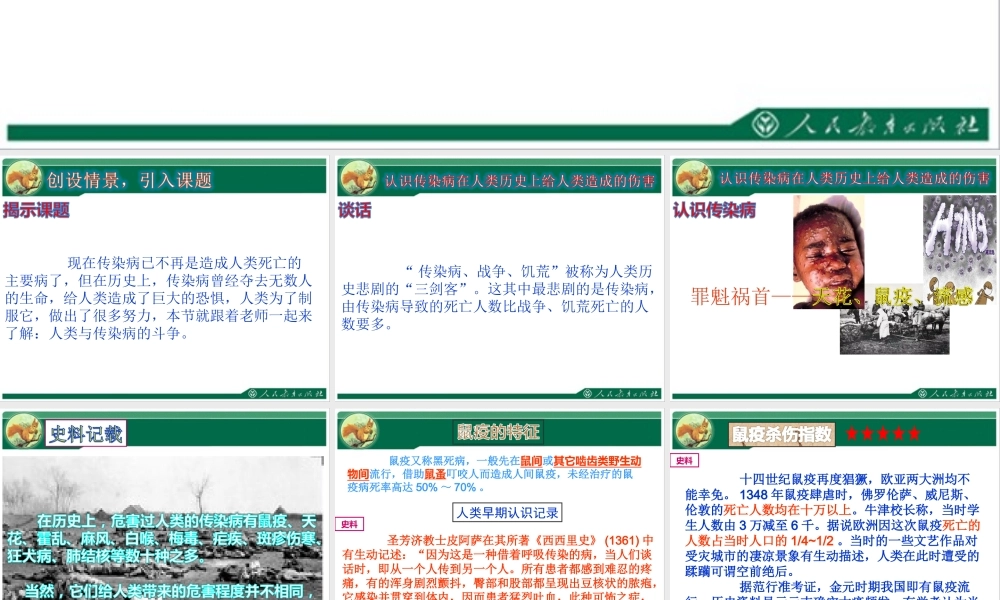Click the squirrel icon beside 创设情景，引入课题

(23, 178)
